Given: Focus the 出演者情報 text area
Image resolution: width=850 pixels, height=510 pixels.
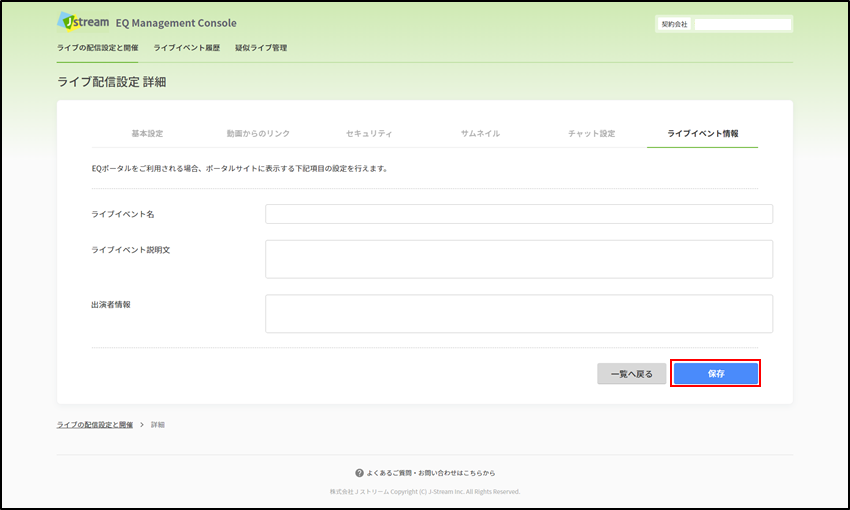Looking at the screenshot, I should [x=519, y=314].
